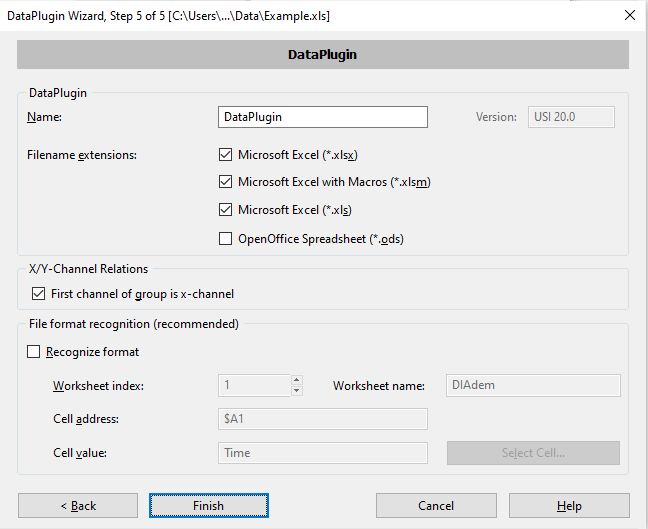Toggle Microsoft Excel with Macros (*.xlsm) checkbox
The height and width of the screenshot is (529, 648).
coord(225,182)
